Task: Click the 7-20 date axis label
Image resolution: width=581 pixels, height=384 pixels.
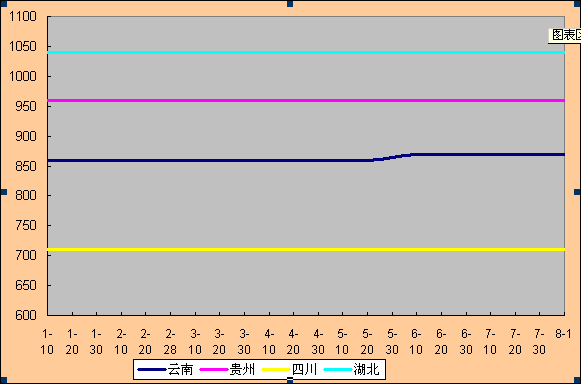Action: (x=515, y=342)
